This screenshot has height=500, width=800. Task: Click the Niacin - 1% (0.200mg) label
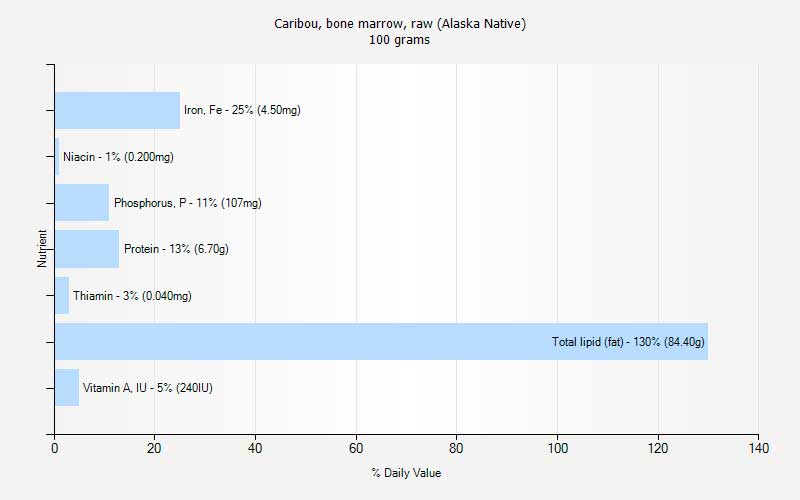[118, 157]
